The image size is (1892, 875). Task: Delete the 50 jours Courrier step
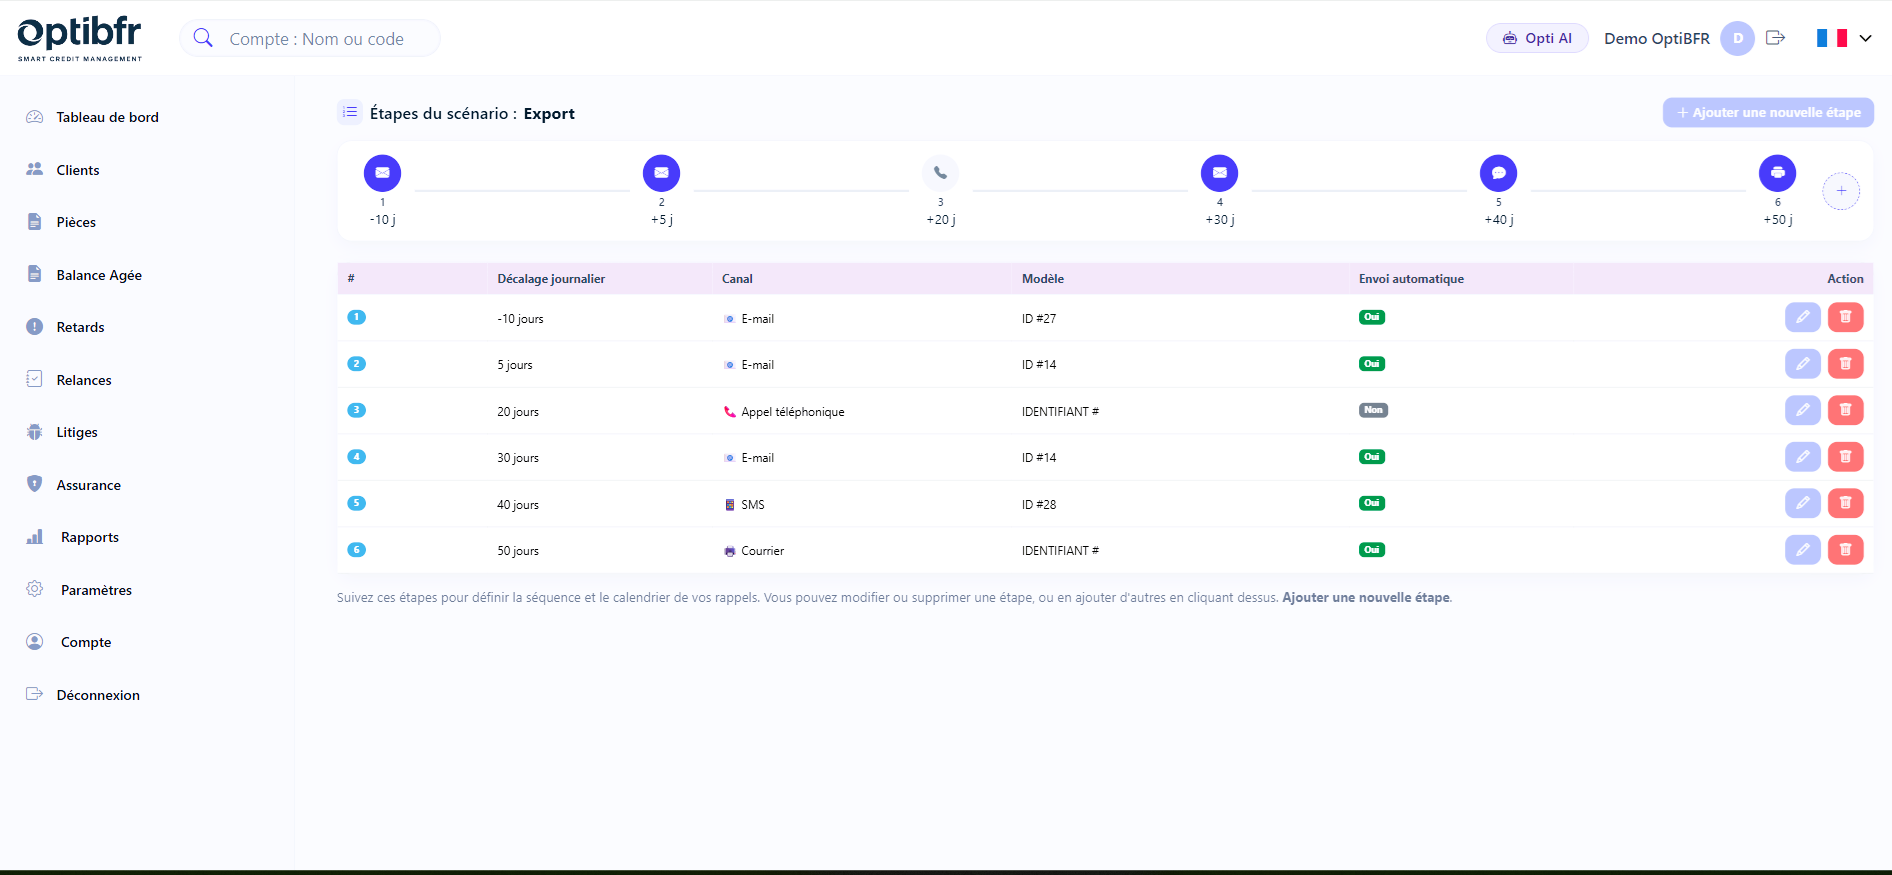(x=1845, y=549)
